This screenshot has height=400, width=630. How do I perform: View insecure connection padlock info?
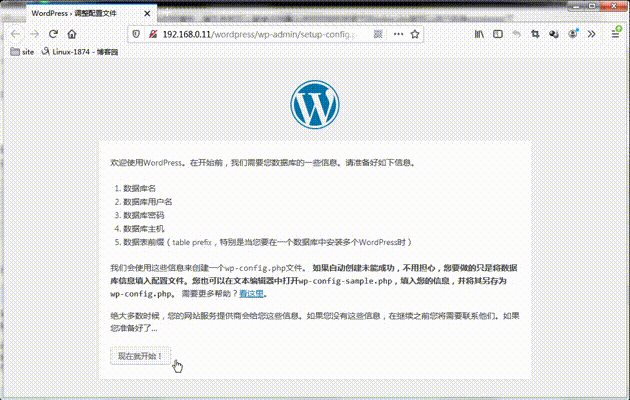[153, 34]
